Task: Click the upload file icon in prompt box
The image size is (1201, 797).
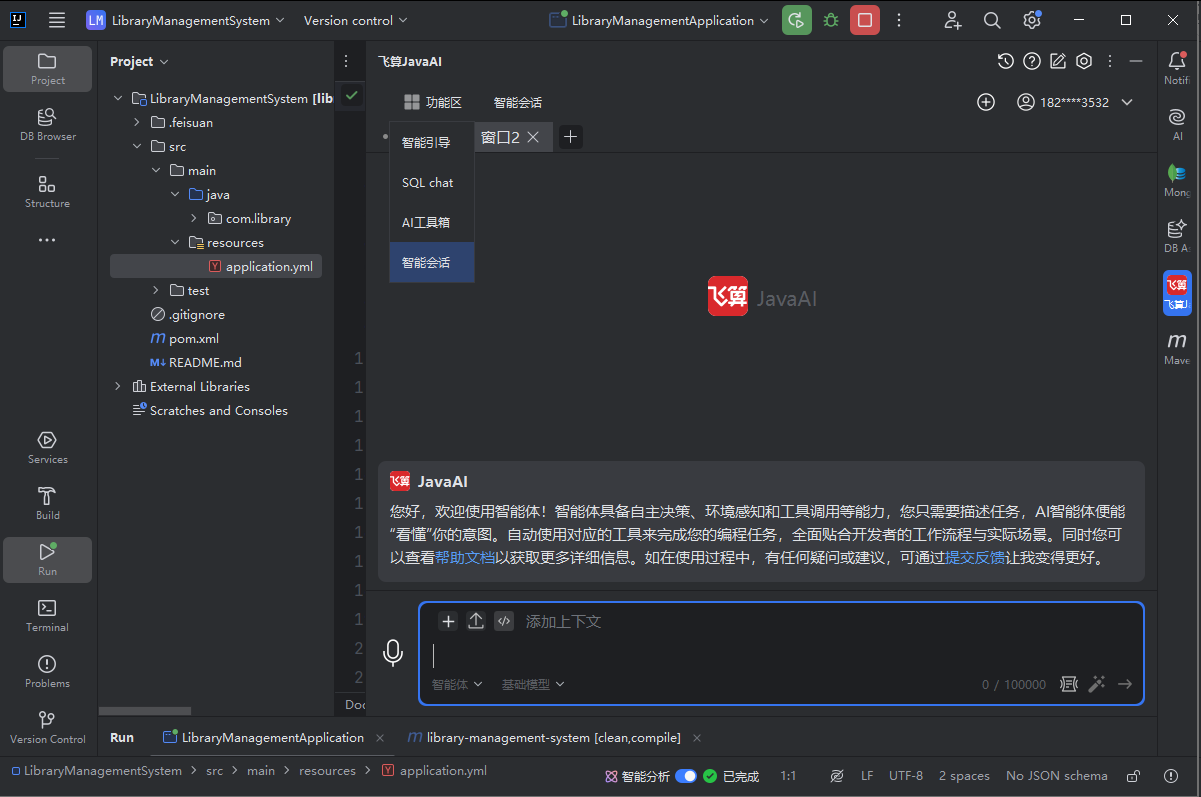Action: pos(476,621)
